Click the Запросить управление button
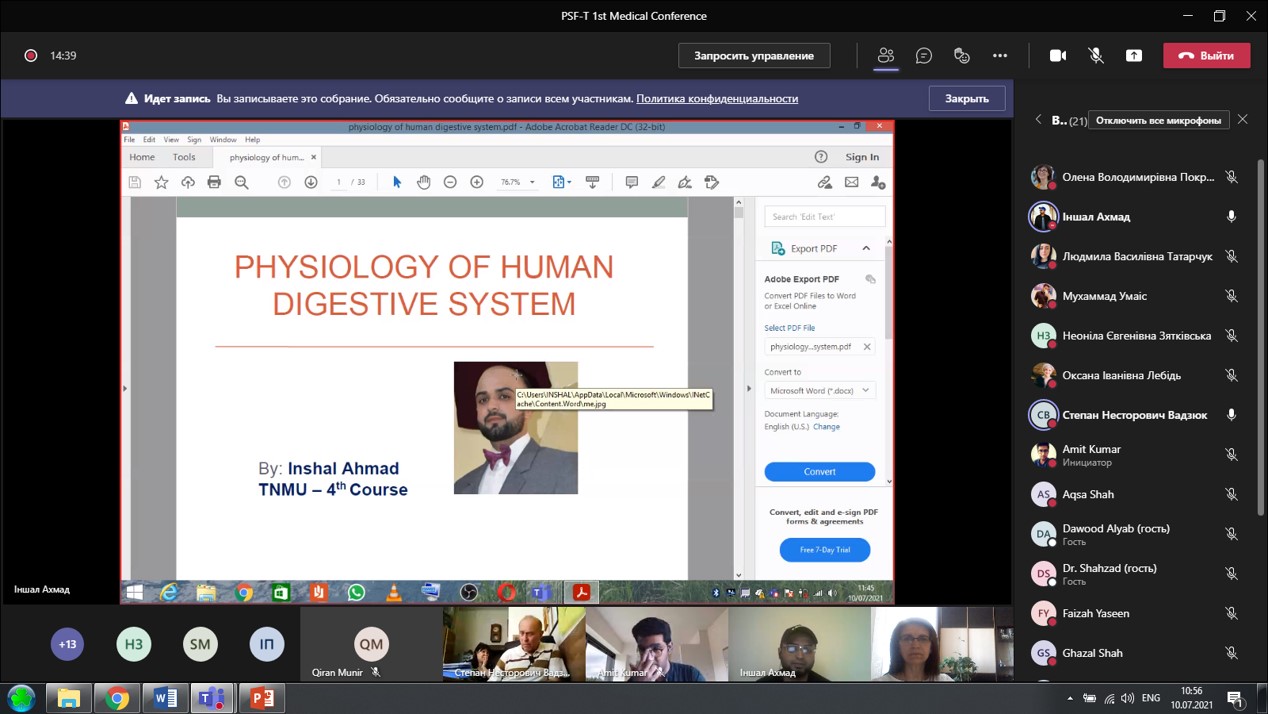This screenshot has width=1268, height=714. coord(754,56)
